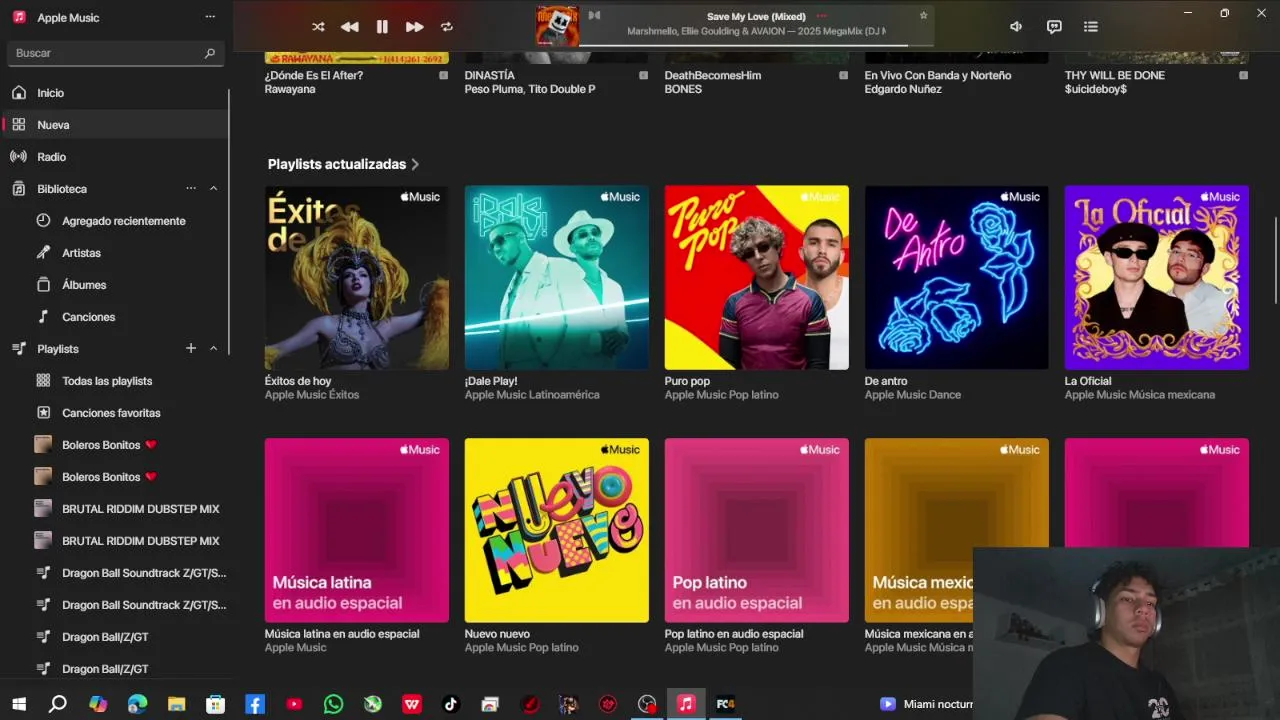Open WhatsApp from the taskbar
1280x720 pixels.
coord(333,704)
